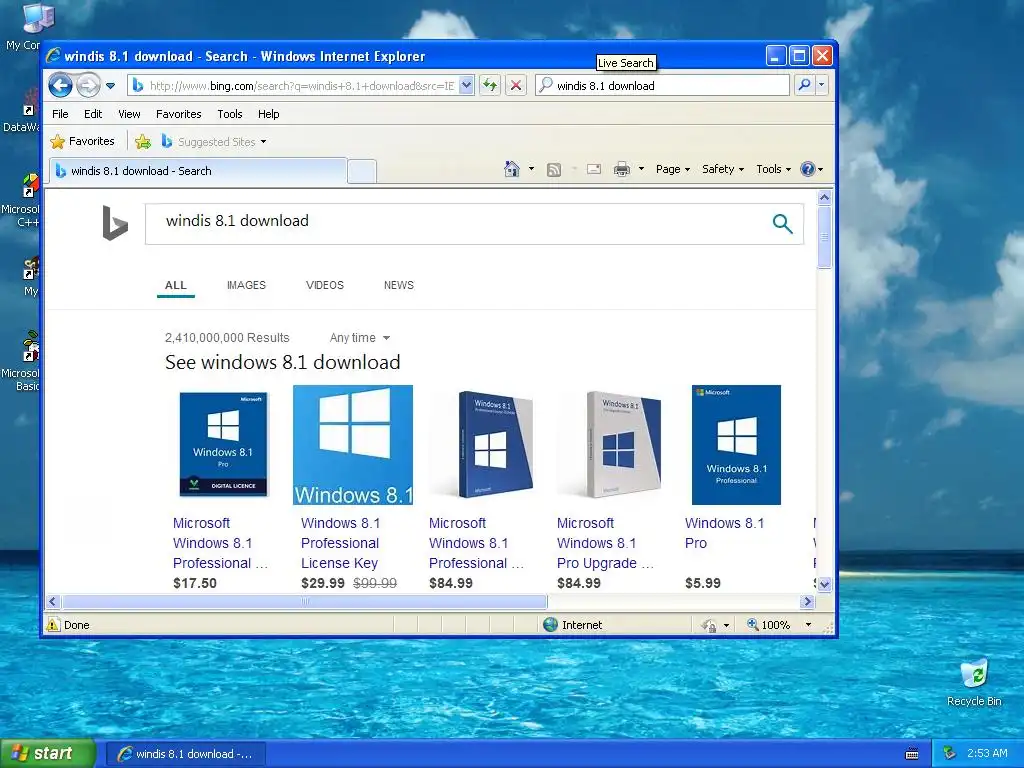Click the blue Help question mark icon
The height and width of the screenshot is (768, 1024).
coord(808,169)
